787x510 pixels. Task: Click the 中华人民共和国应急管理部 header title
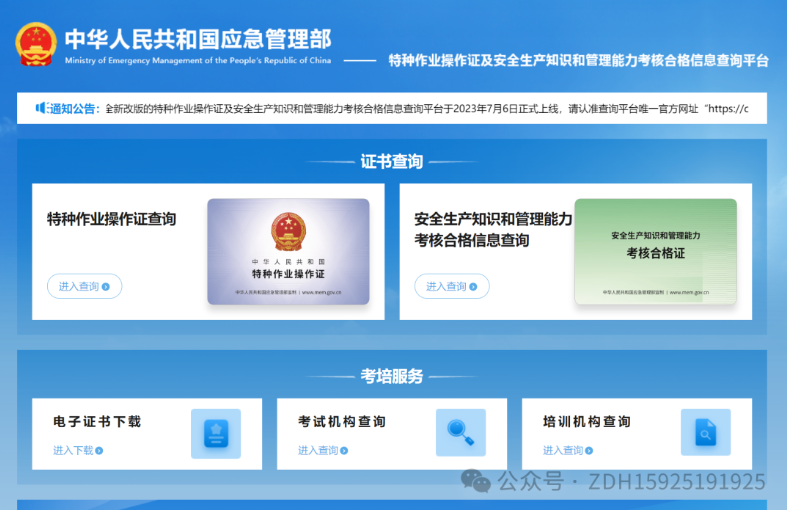pyautogui.click(x=198, y=38)
